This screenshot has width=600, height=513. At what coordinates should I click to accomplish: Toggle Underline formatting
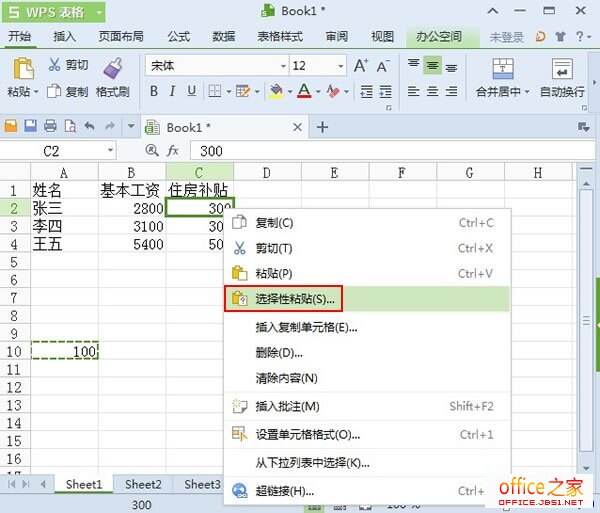coord(192,91)
